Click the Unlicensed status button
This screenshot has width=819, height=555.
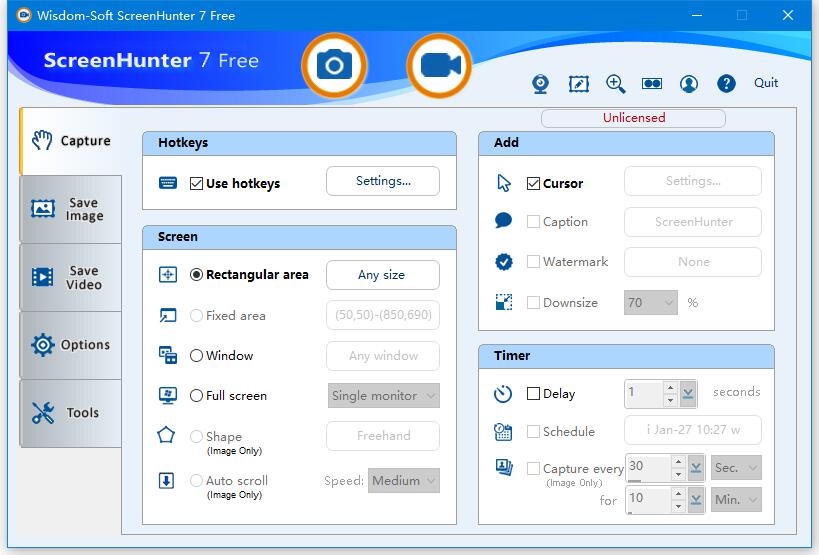634,118
